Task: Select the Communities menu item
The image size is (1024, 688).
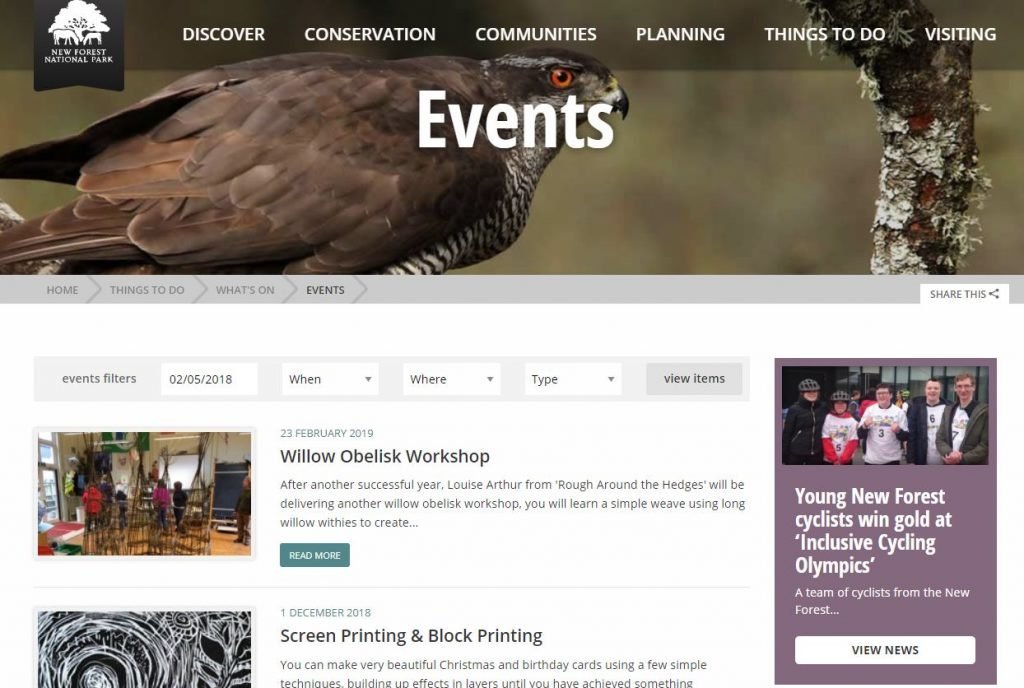Action: click(x=536, y=34)
